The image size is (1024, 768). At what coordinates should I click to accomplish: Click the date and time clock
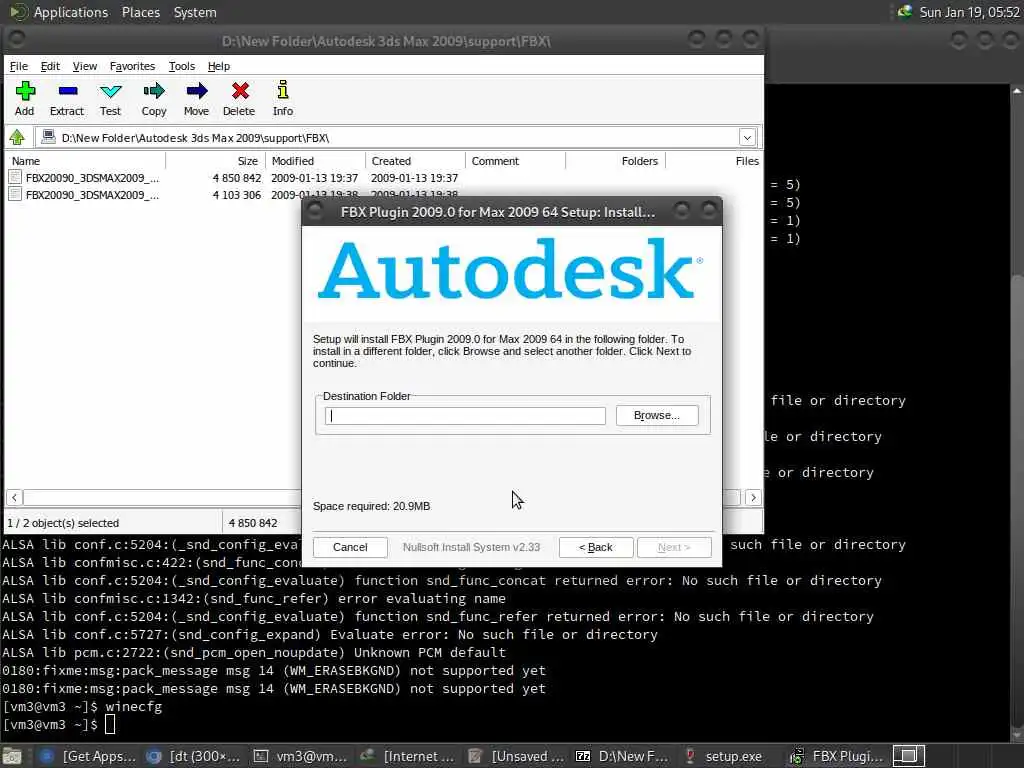coord(969,12)
